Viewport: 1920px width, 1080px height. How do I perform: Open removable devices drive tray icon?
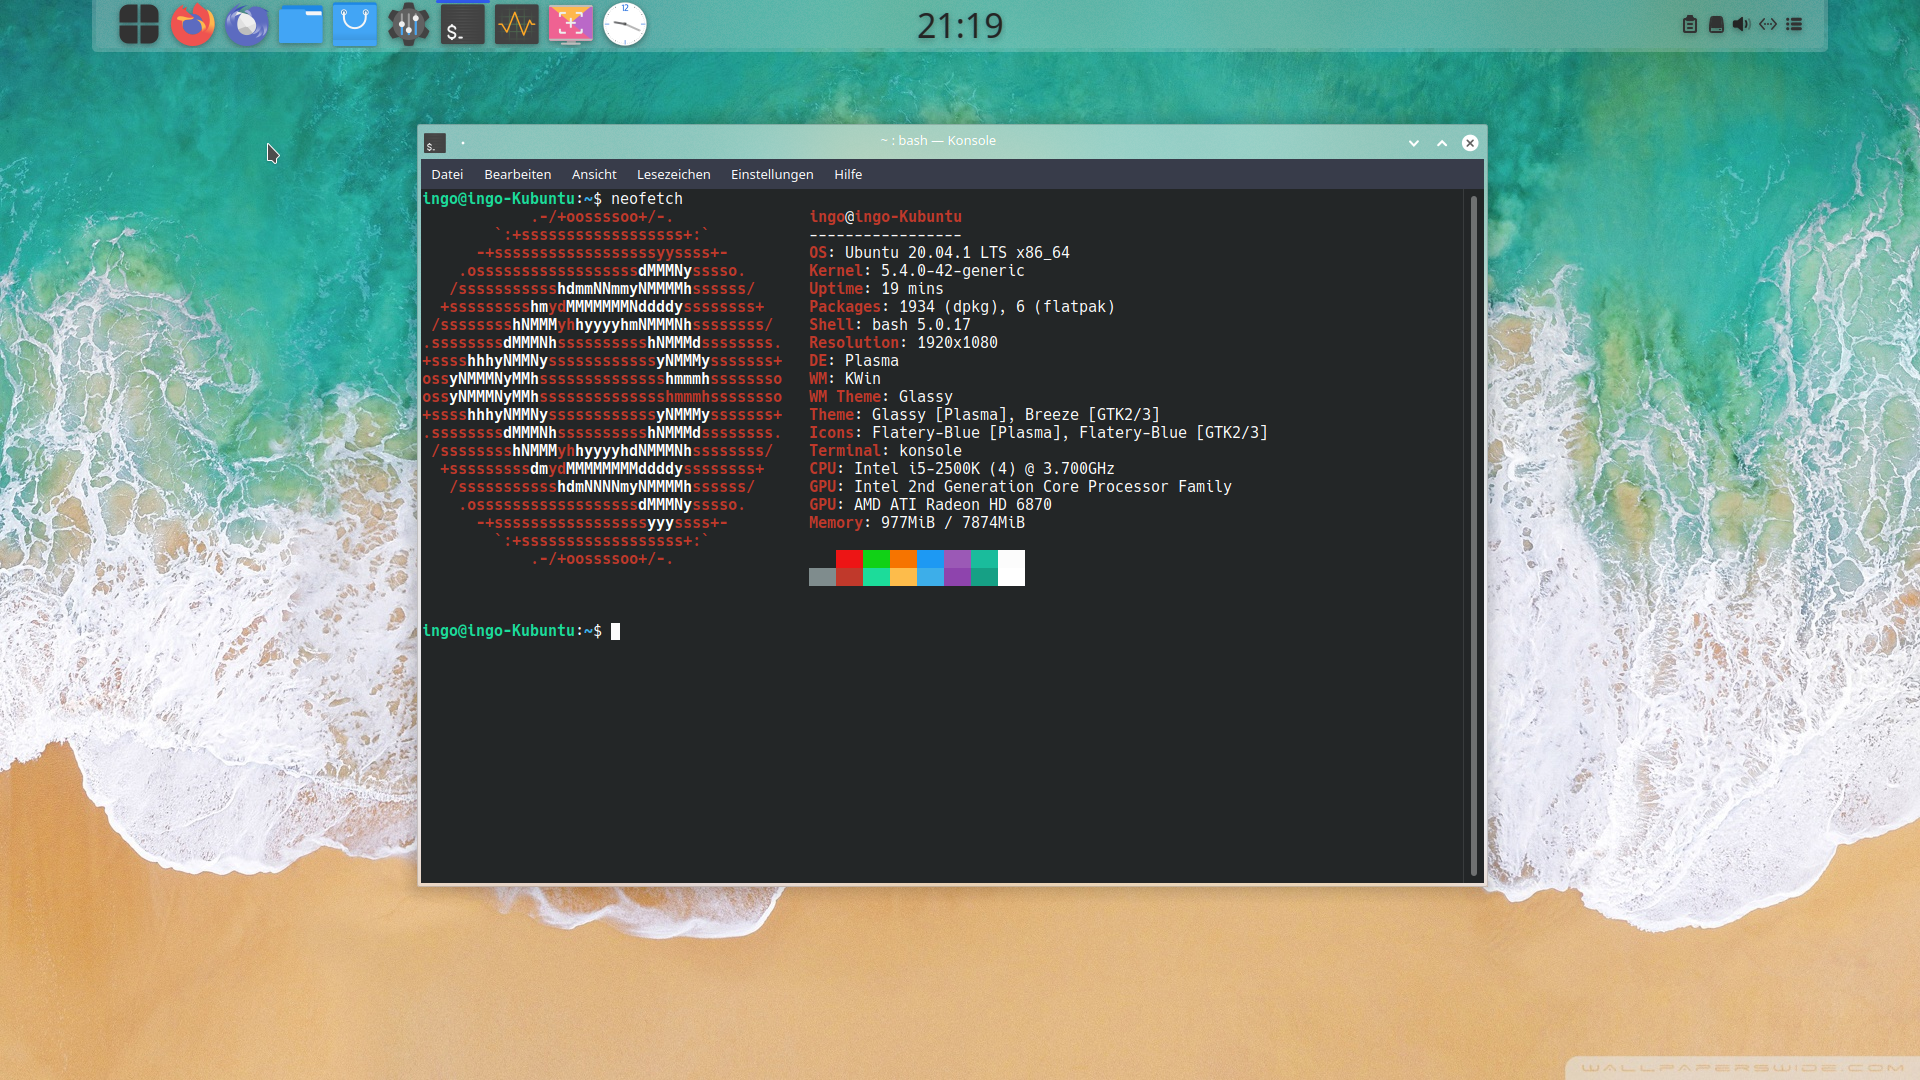tap(1716, 24)
